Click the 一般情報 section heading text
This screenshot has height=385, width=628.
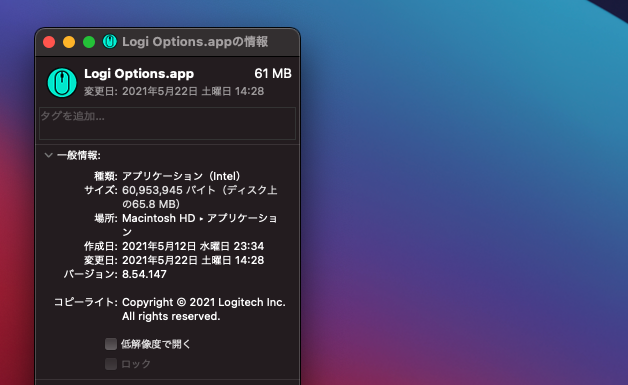[79, 155]
